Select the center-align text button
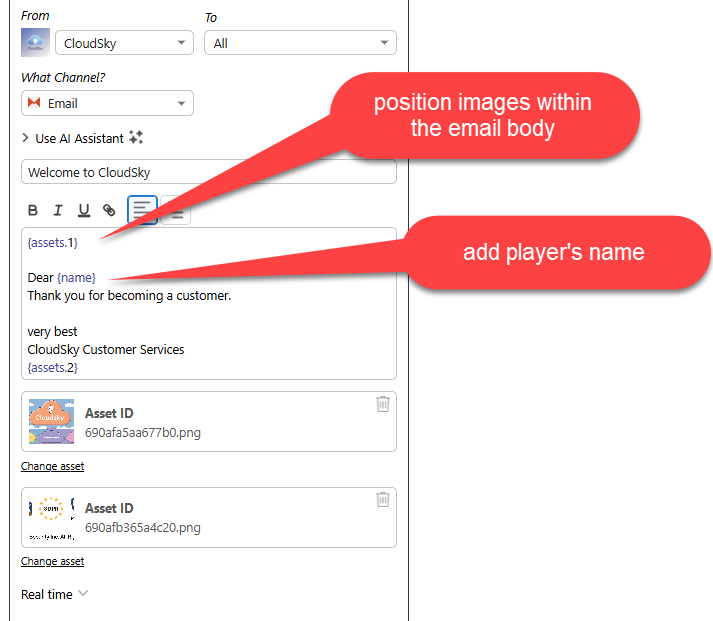 (x=175, y=212)
